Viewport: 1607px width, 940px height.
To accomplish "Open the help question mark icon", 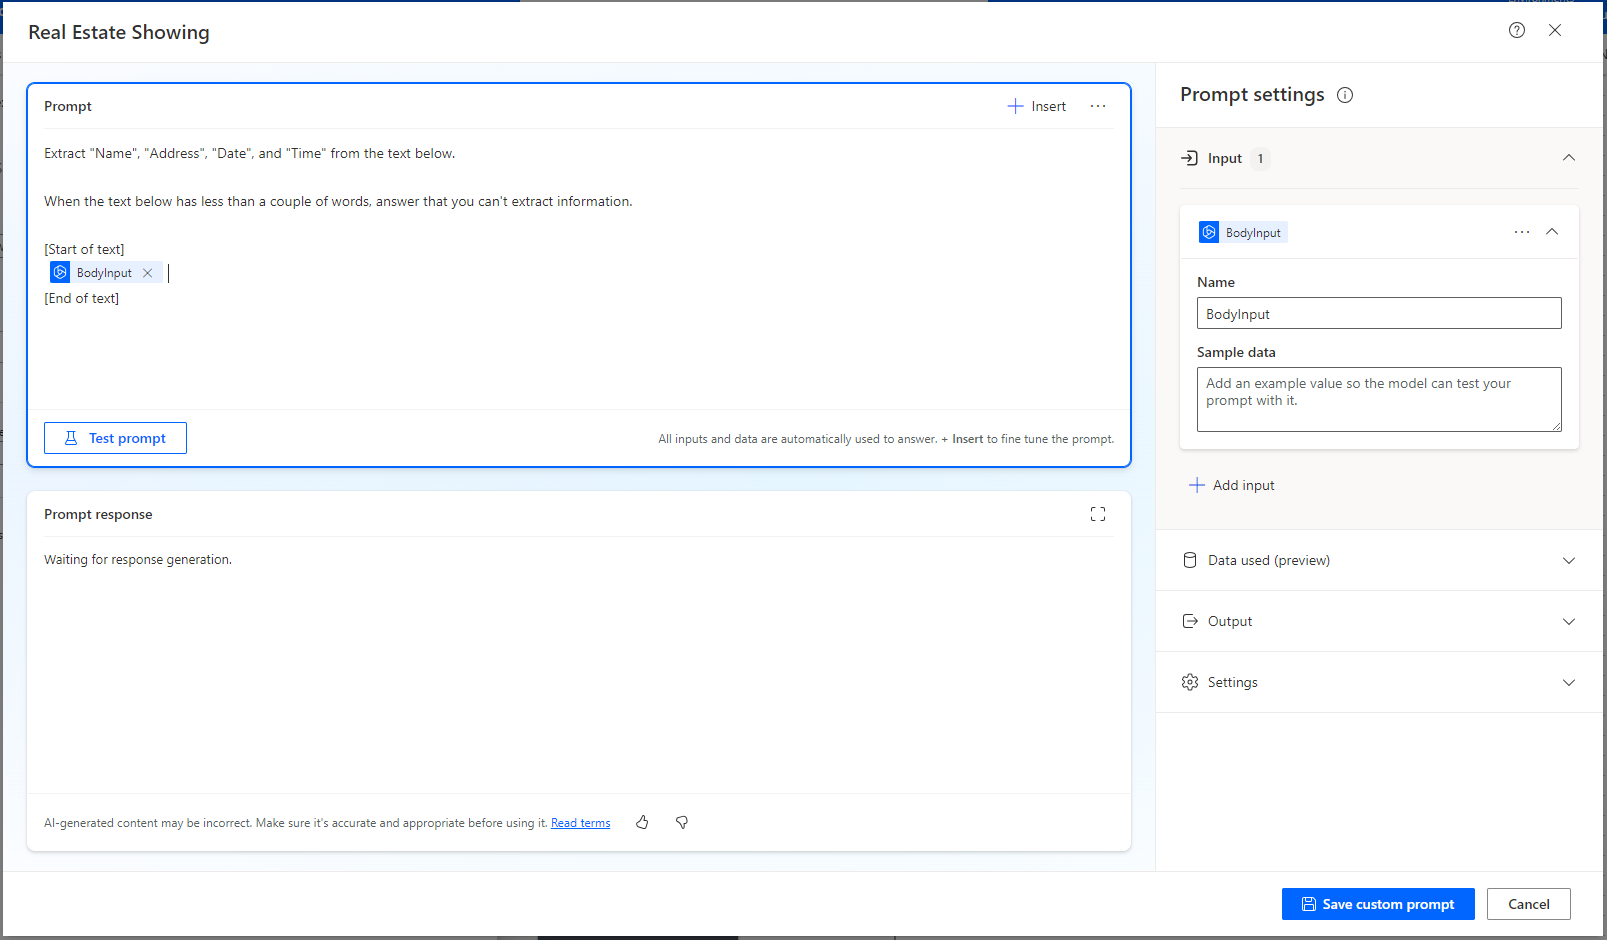I will point(1517,30).
